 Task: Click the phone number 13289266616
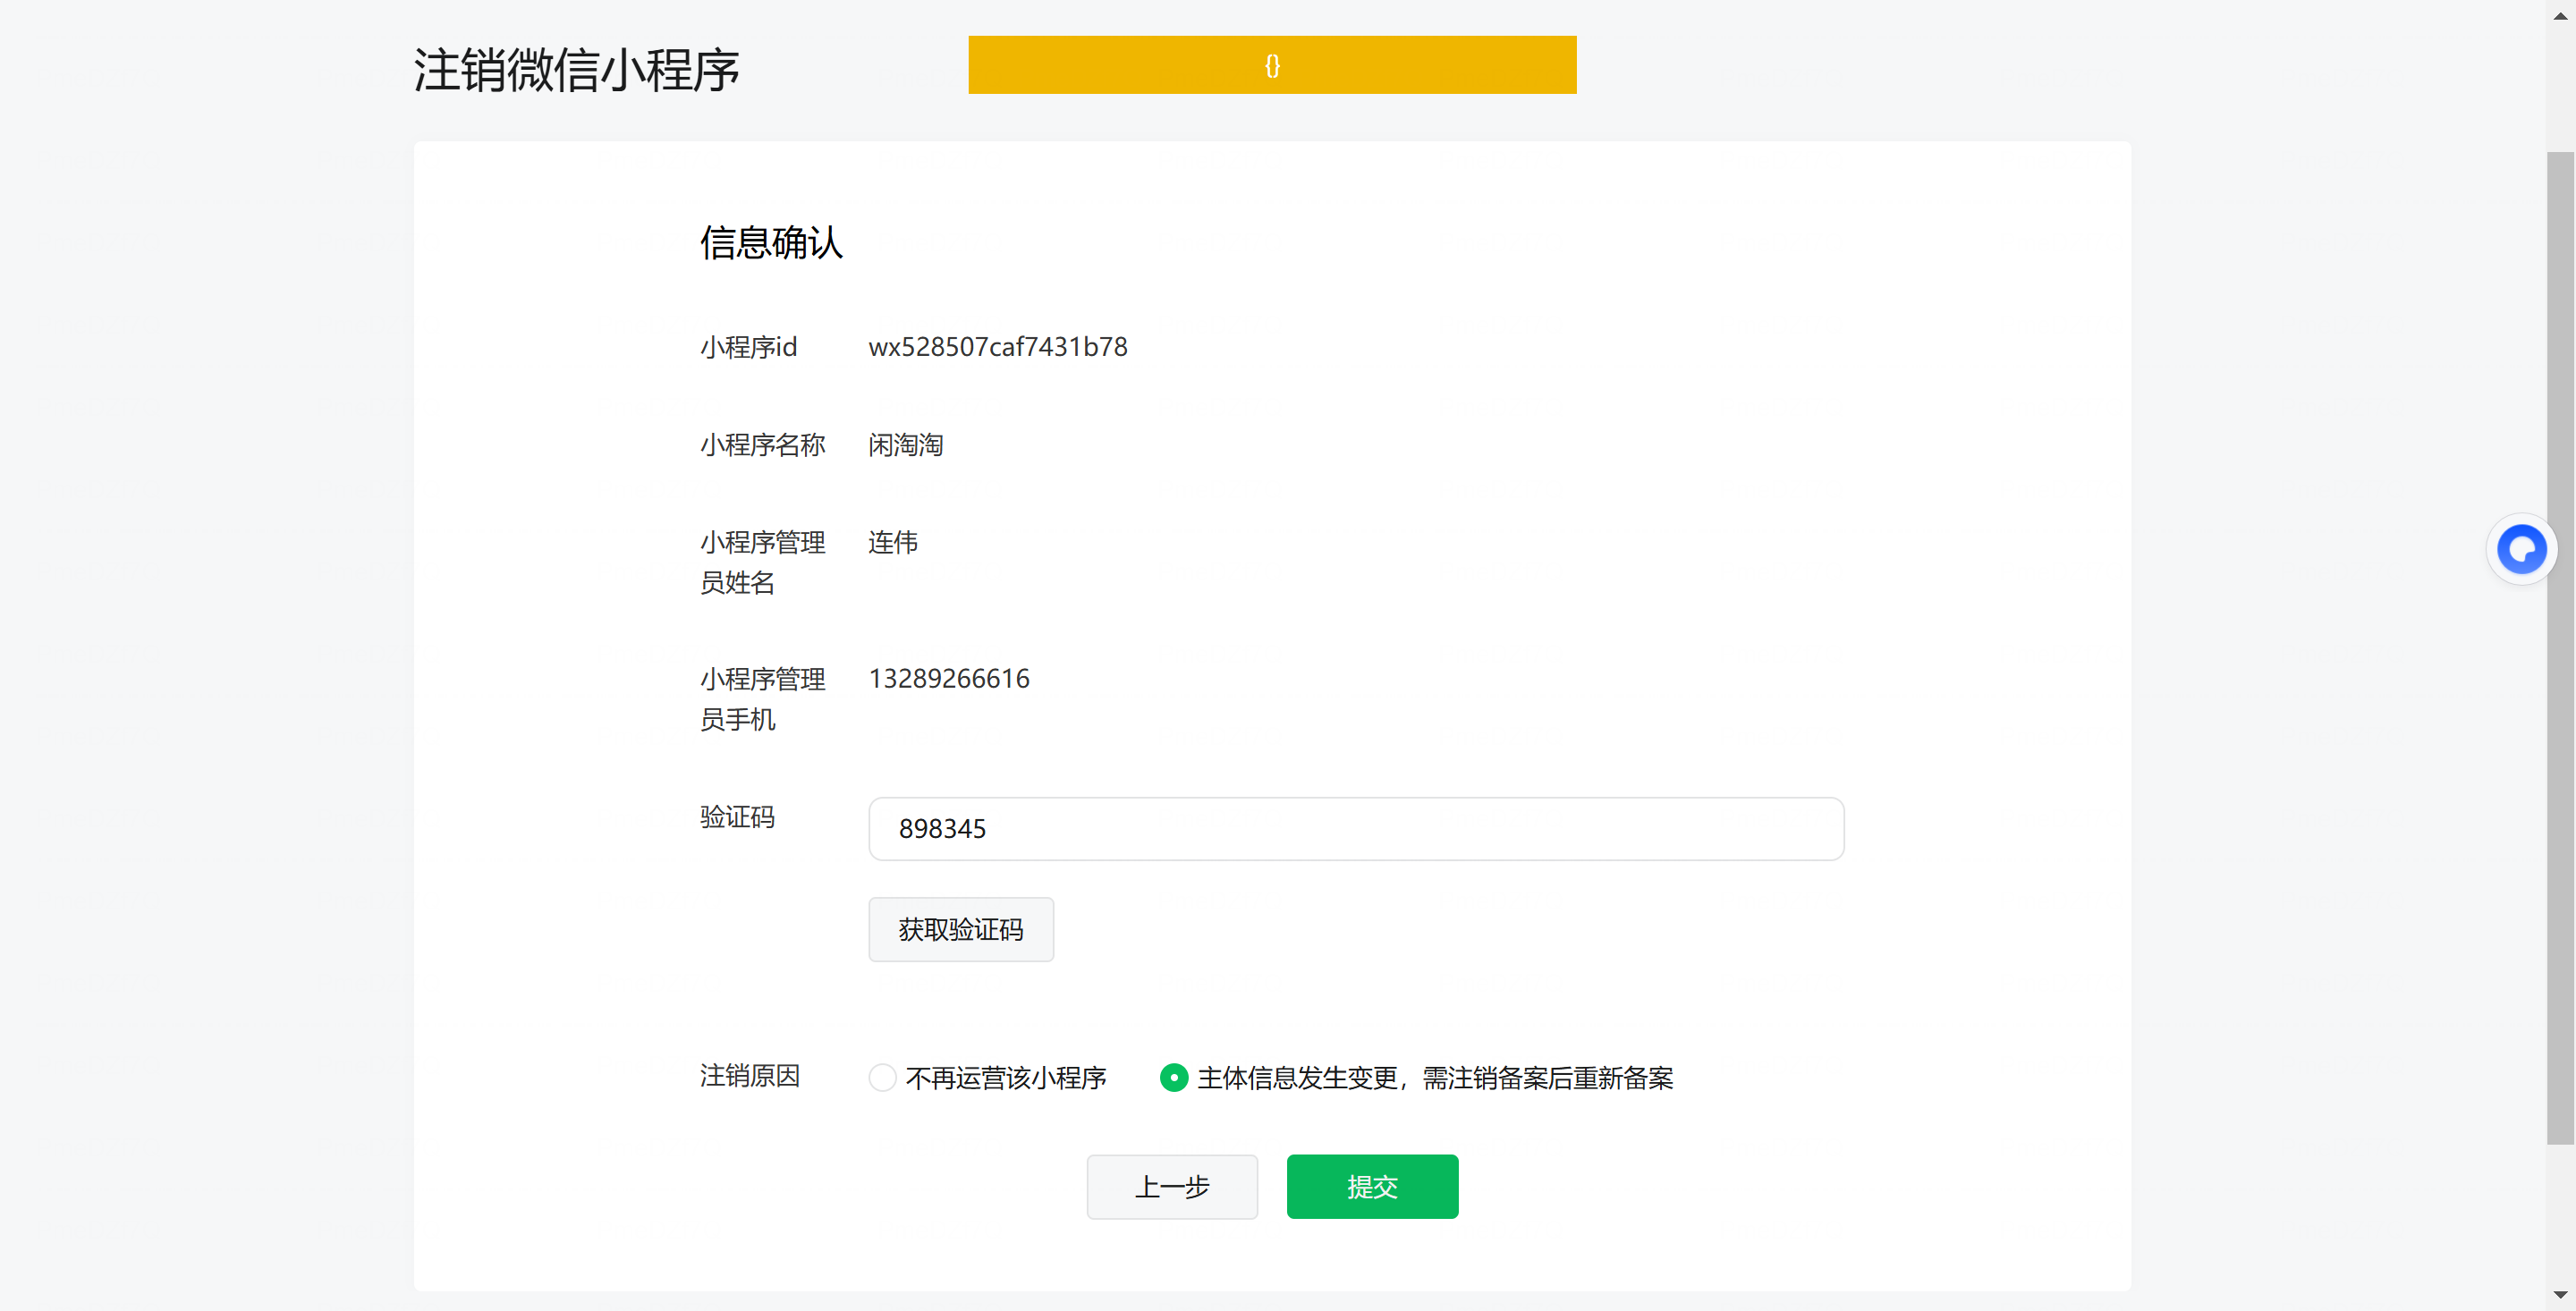pyautogui.click(x=949, y=679)
